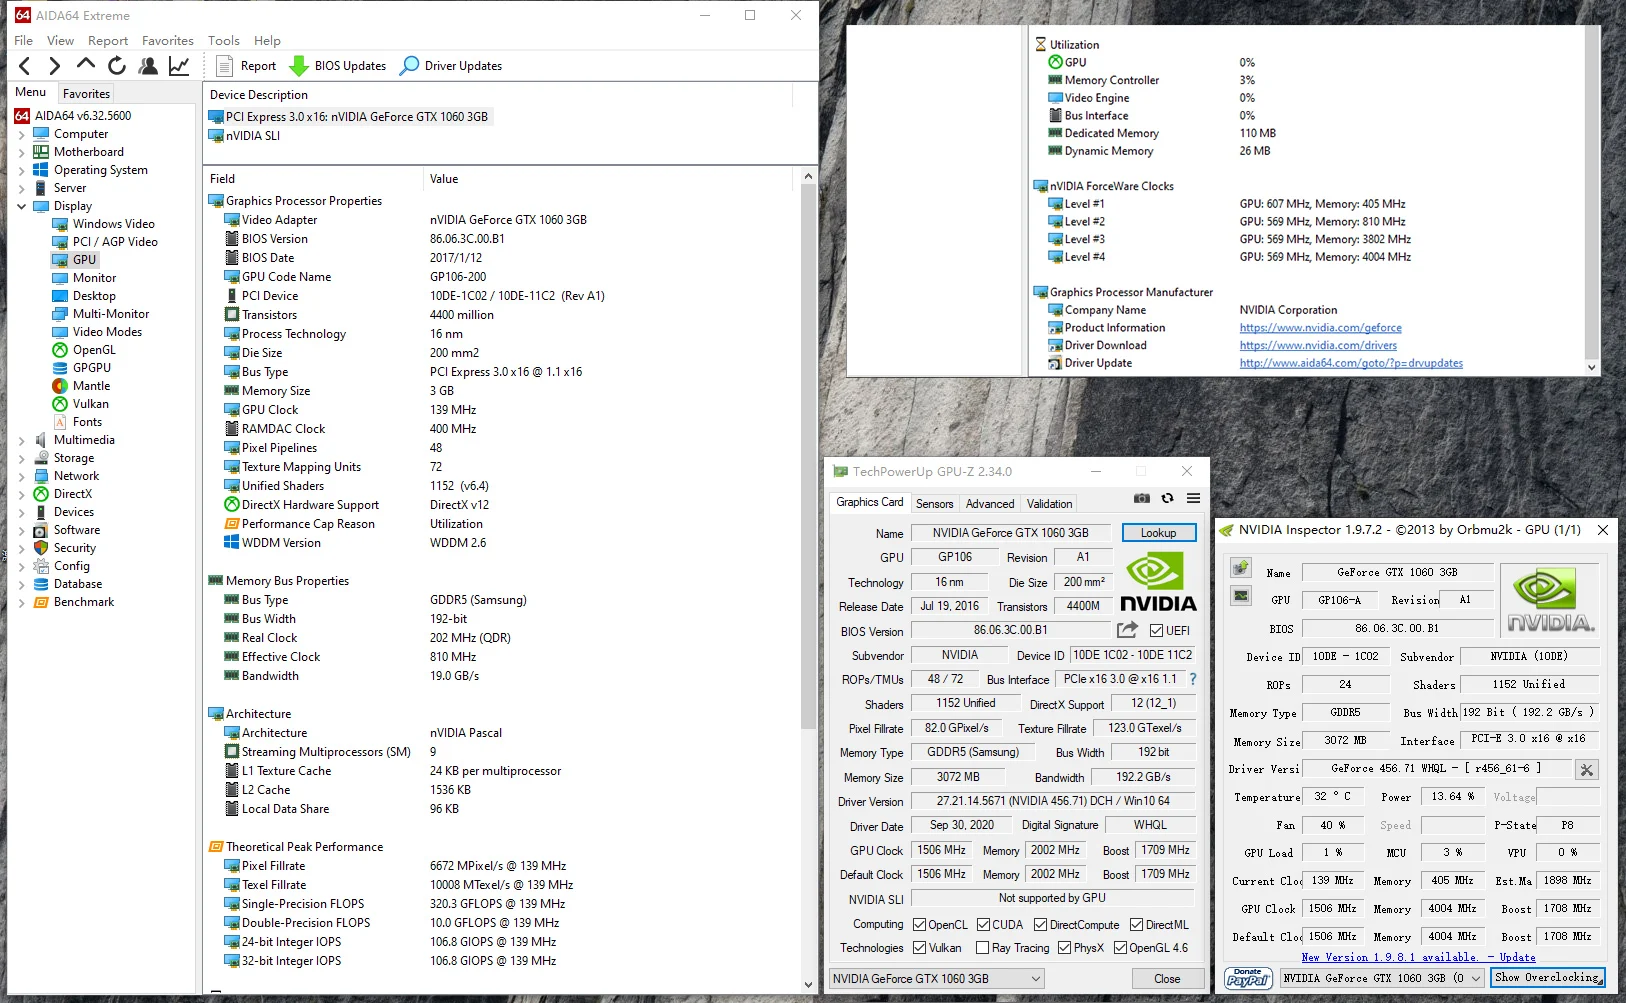The height and width of the screenshot is (1003, 1626).
Task: Select nVIDIA SLI device entry
Action: 252,136
